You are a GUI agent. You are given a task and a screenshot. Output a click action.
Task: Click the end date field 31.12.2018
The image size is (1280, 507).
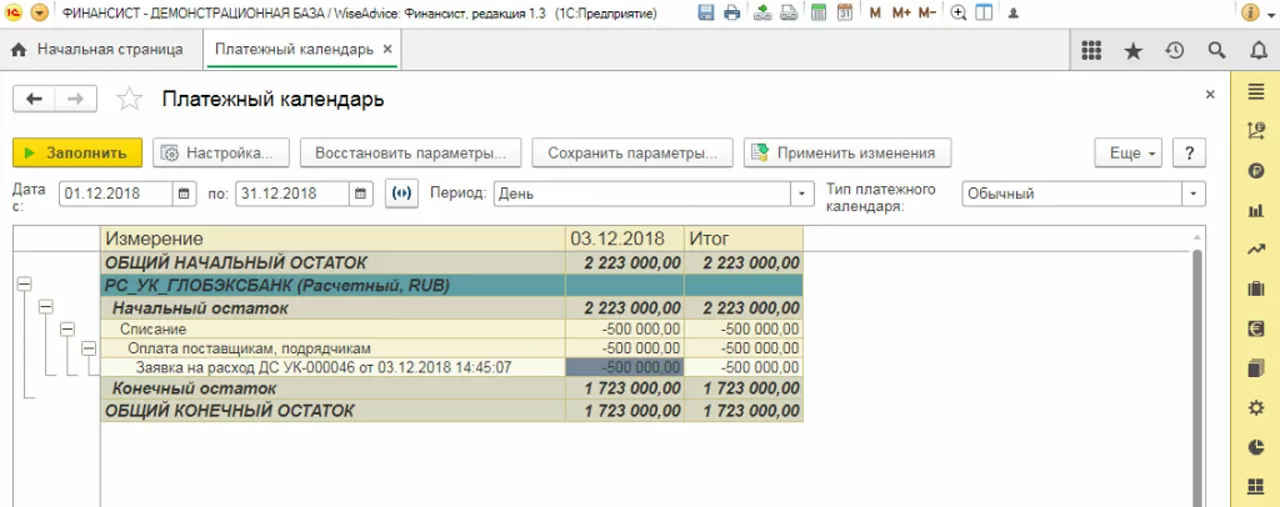(292, 193)
